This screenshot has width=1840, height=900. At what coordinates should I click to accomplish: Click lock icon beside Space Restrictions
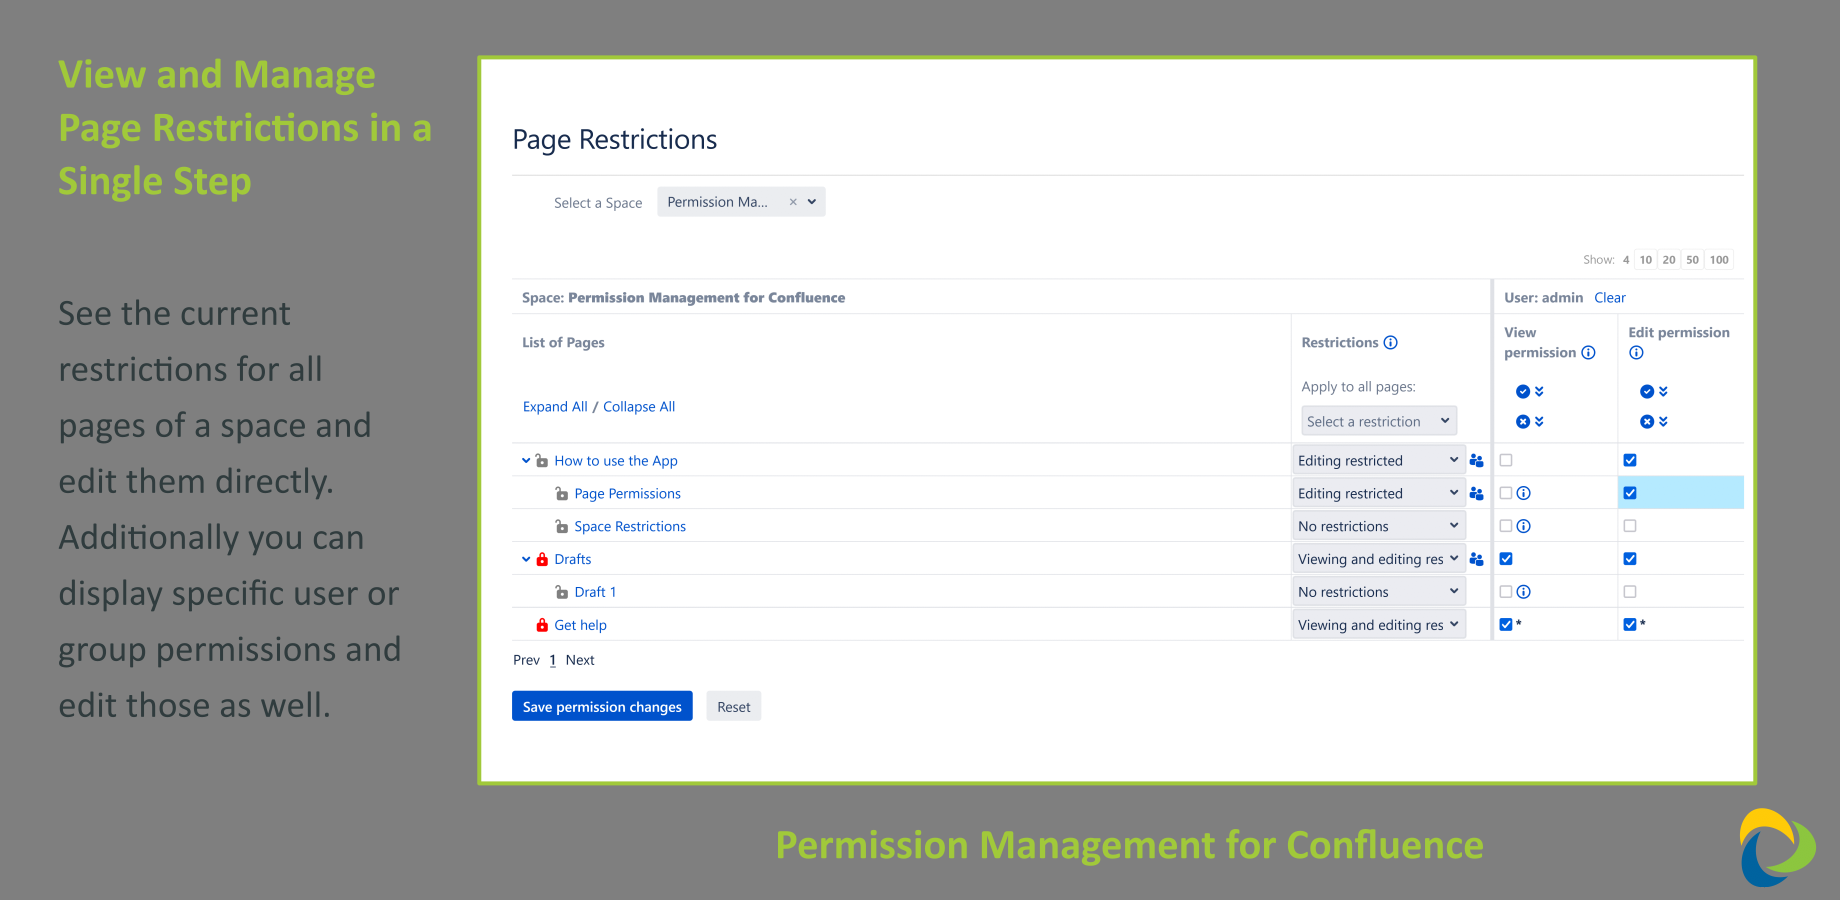(x=561, y=526)
